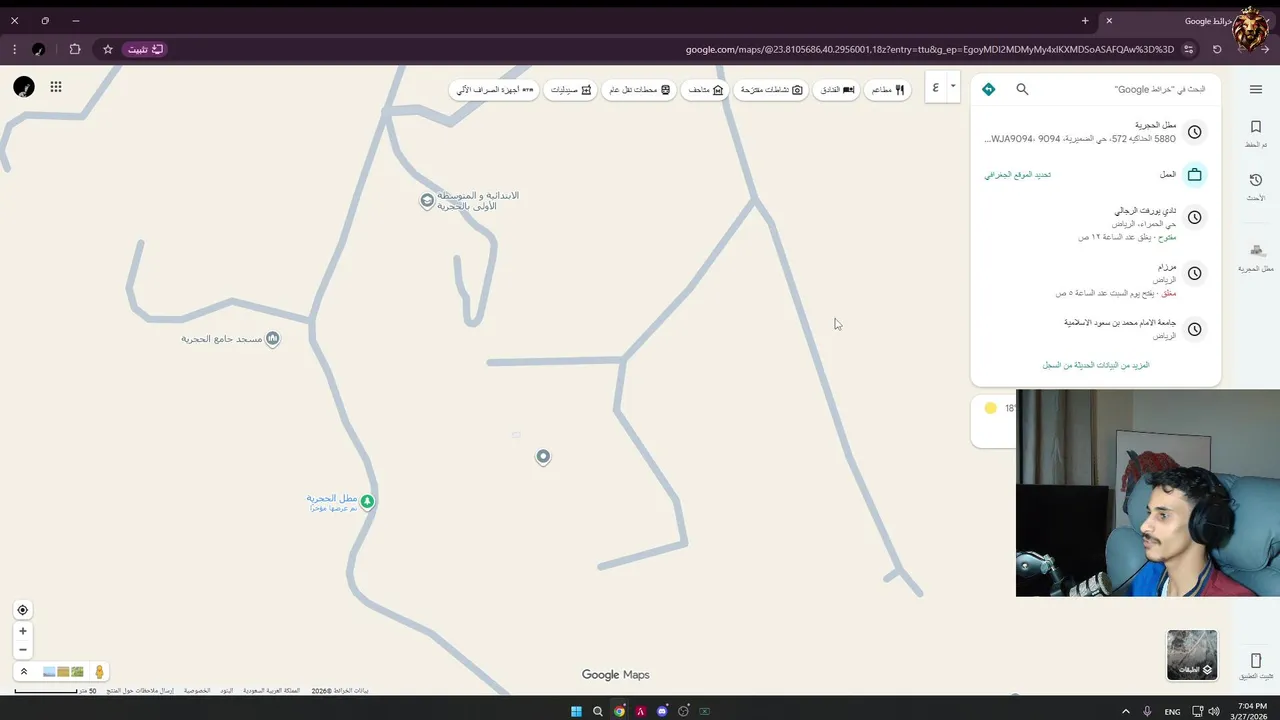Click the Restaurants (مطاعم) category chip

coord(888,90)
